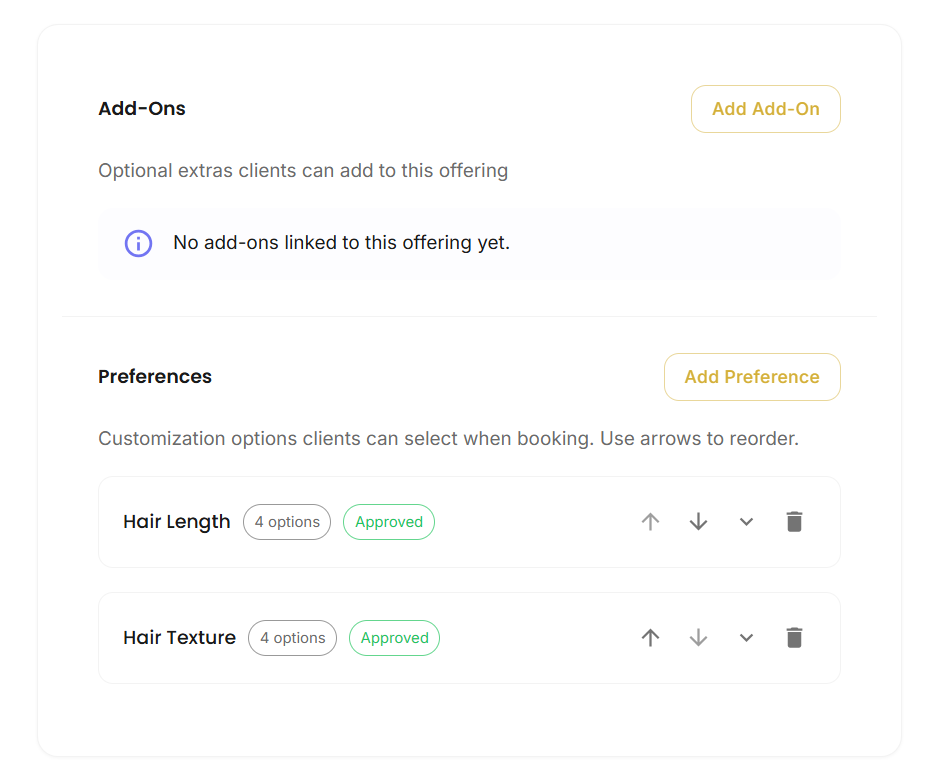
Task: Move Hair Texture up with the arrow
Action: [x=650, y=638]
